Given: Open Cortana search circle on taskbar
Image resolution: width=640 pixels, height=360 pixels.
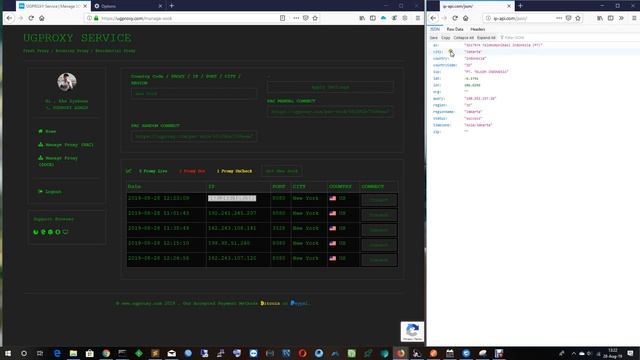Looking at the screenshot, I should click(24, 353).
